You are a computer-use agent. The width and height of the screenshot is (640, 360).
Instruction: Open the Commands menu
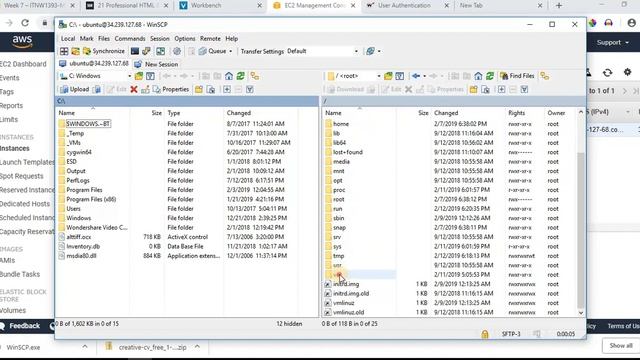click(130, 38)
